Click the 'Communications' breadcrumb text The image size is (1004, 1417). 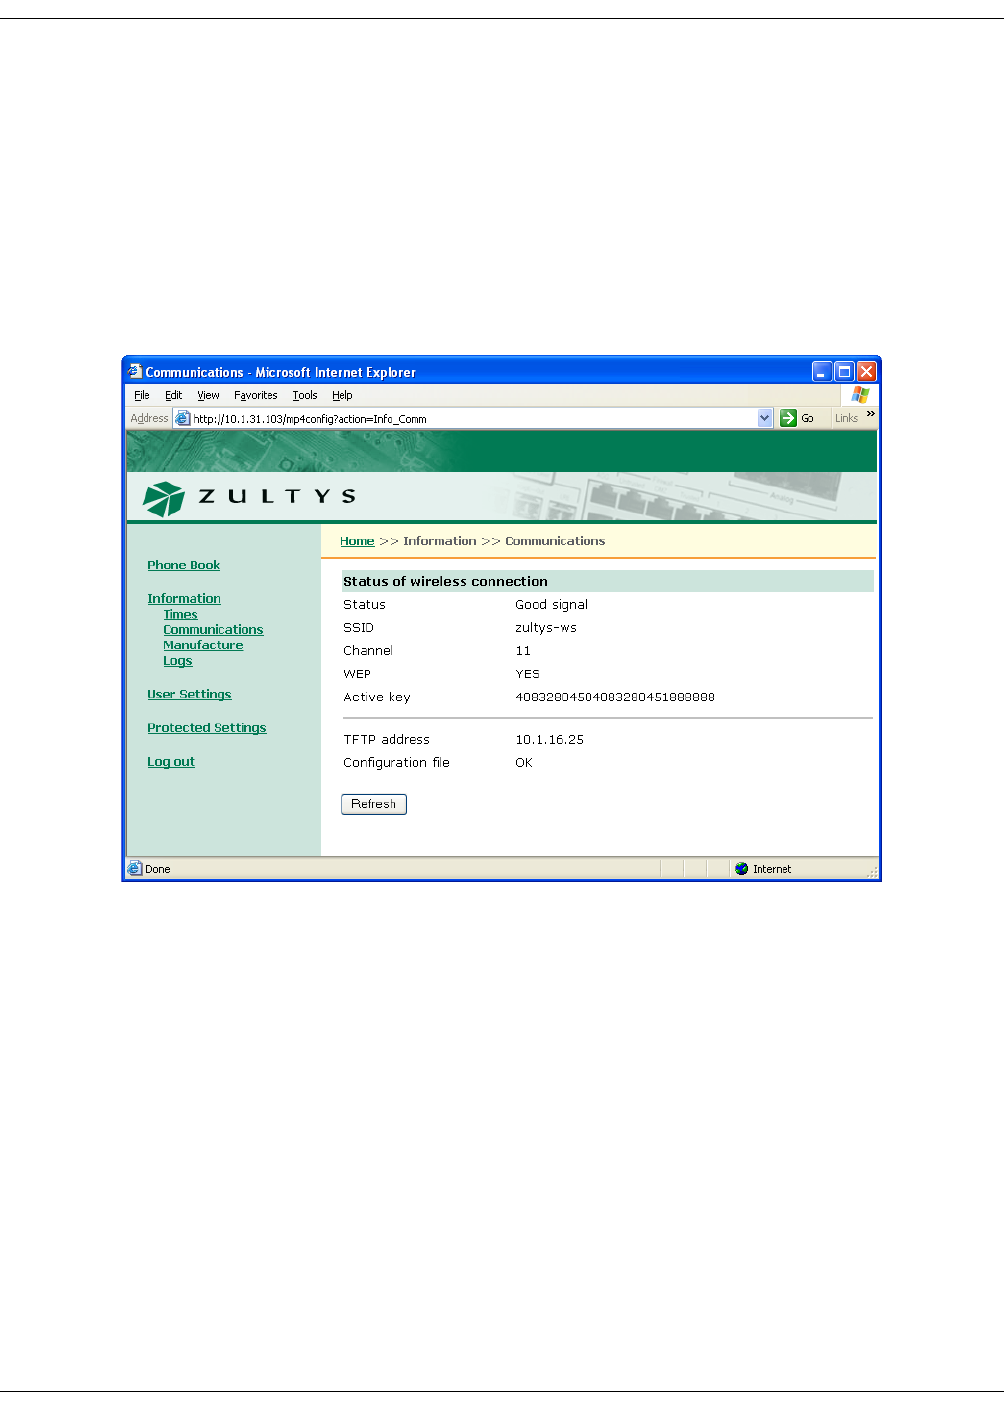point(555,541)
